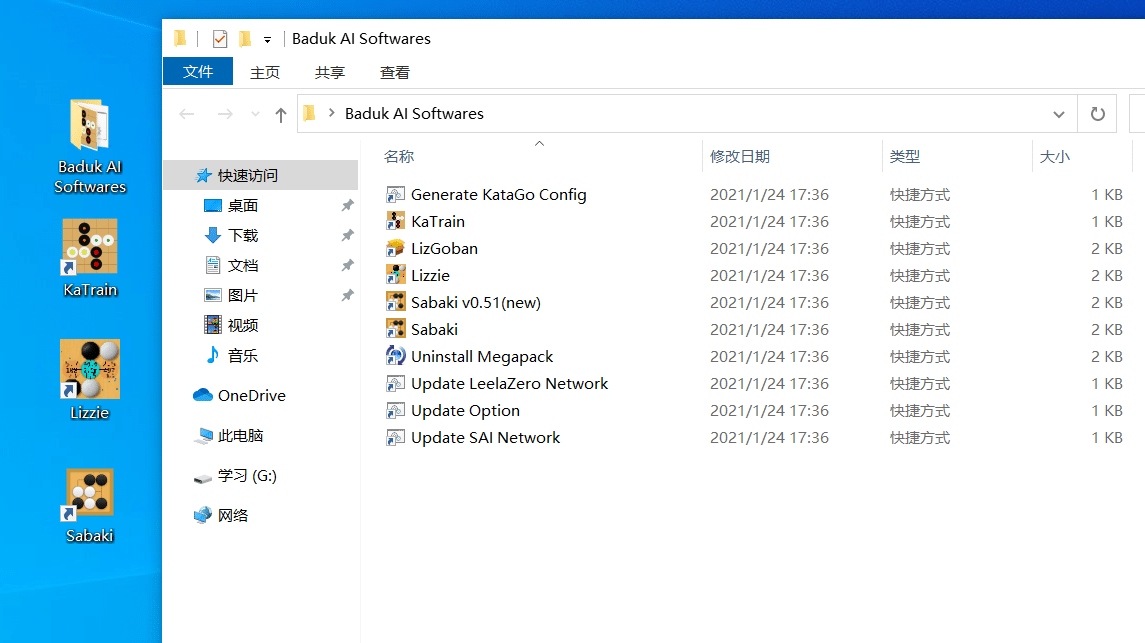Screen dimensions: 1145x643
Task: Open 视频 in the navigation pane
Action: pyautogui.click(x=242, y=326)
